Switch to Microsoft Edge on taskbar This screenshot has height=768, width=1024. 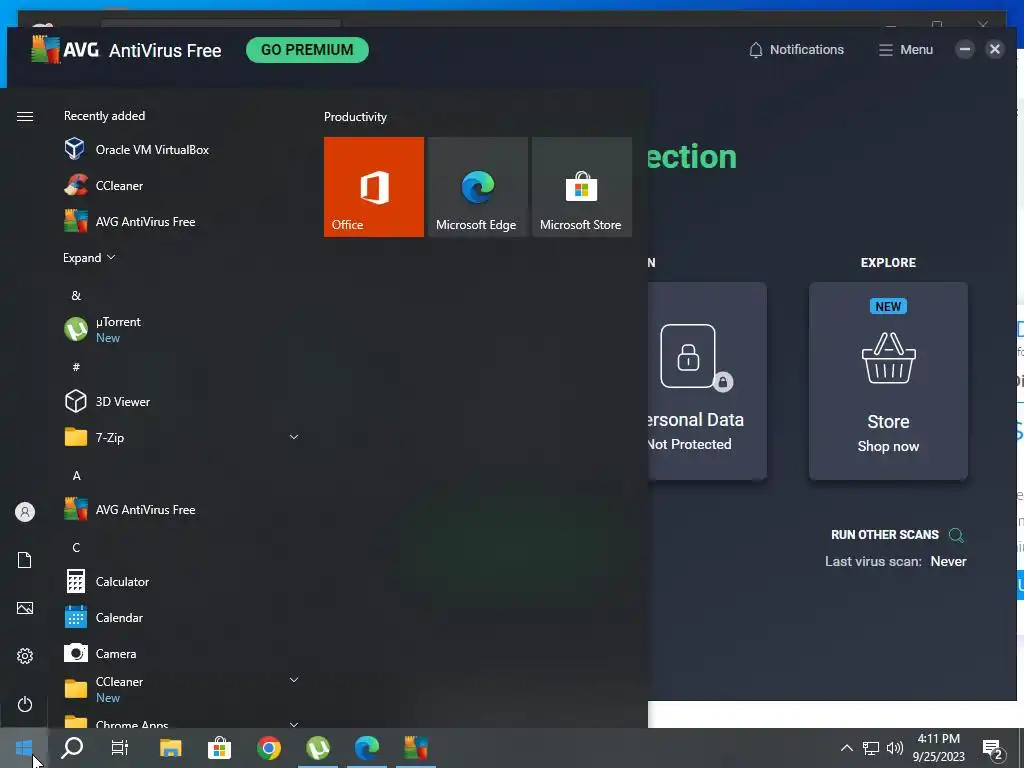tap(367, 748)
